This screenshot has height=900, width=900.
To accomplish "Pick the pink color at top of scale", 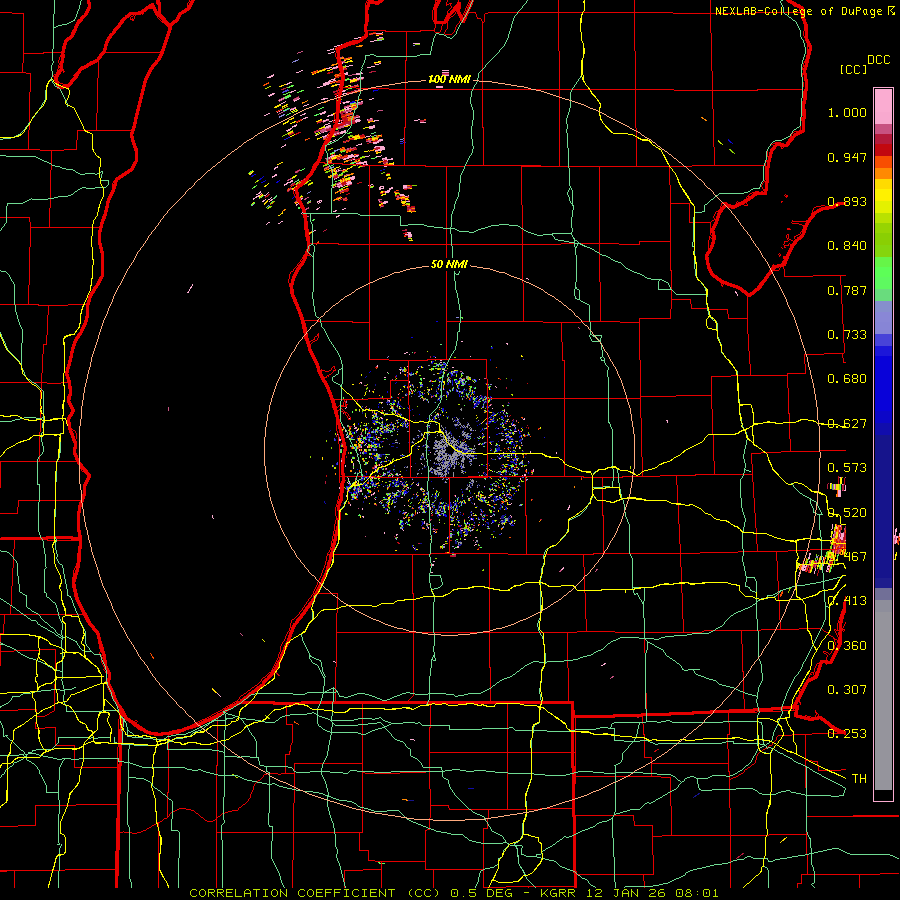I will coord(883,106).
